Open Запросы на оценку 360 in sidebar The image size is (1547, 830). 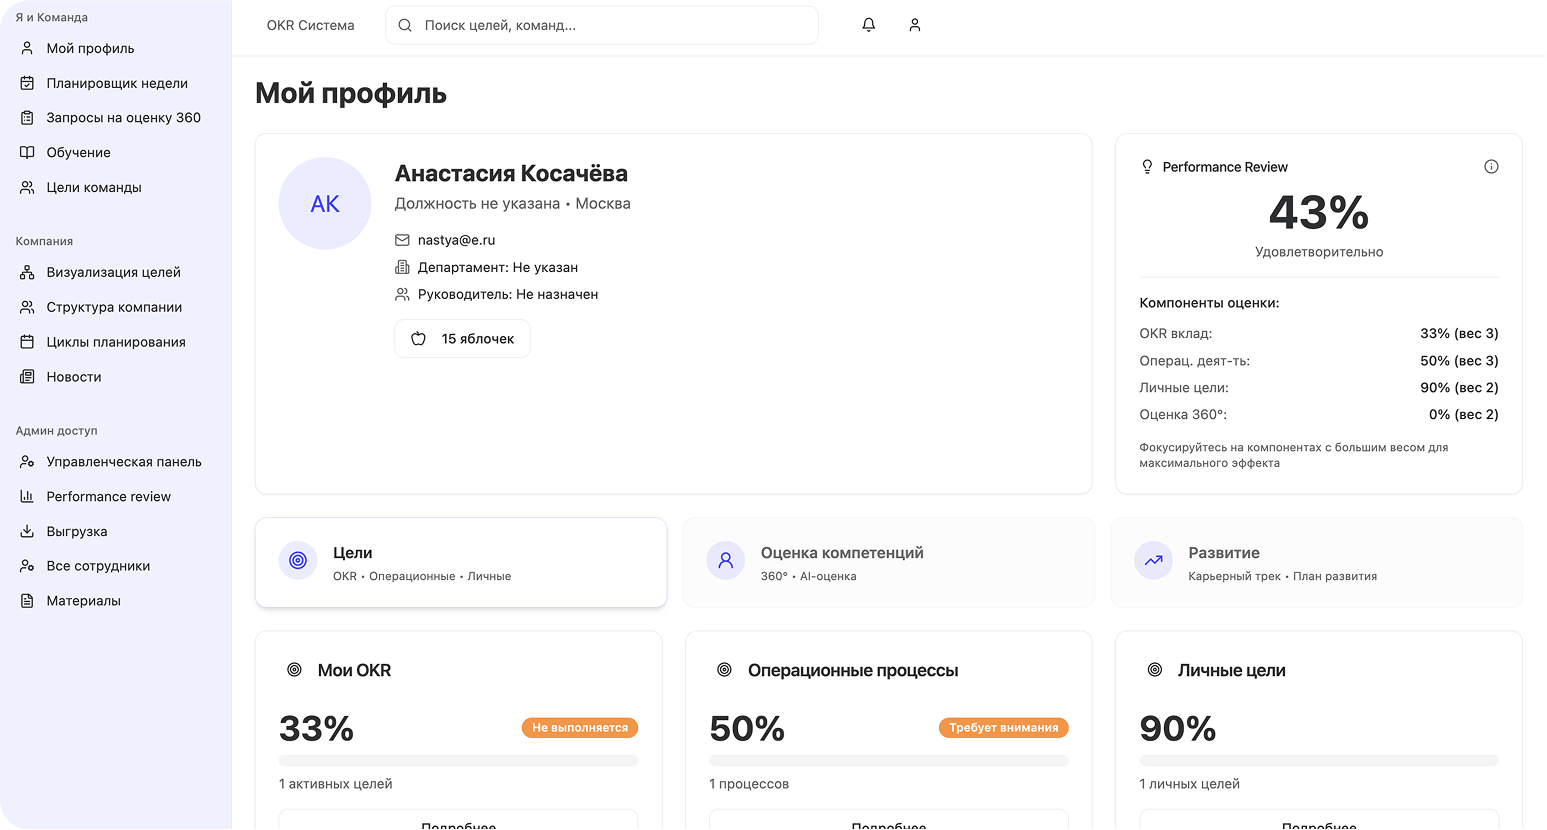(x=123, y=117)
